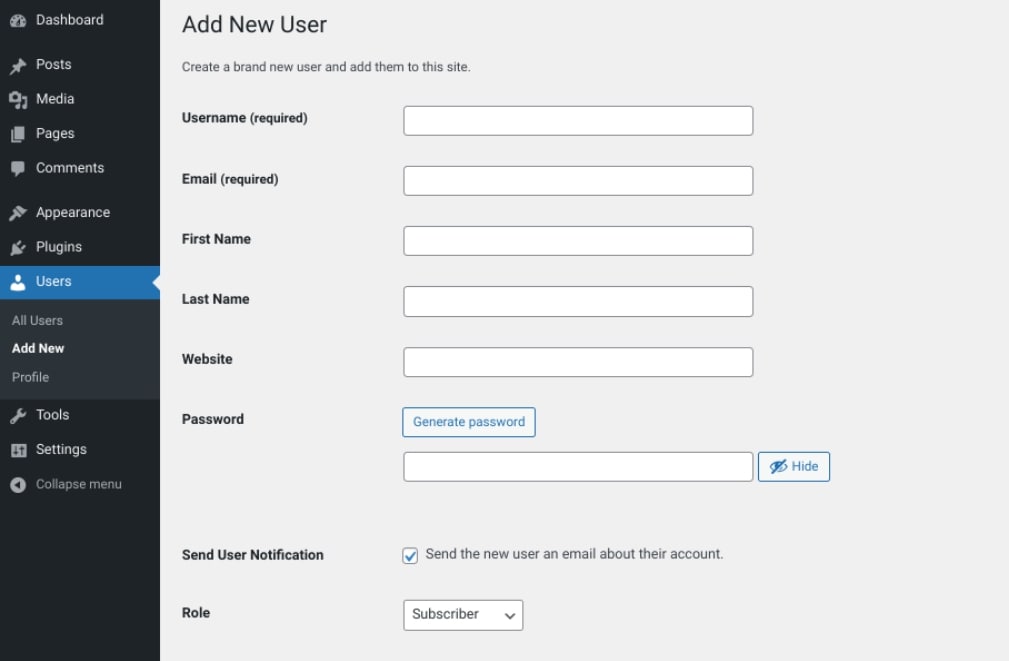The width and height of the screenshot is (1009, 661).
Task: Click the Plugins plug icon
Action: pos(18,247)
